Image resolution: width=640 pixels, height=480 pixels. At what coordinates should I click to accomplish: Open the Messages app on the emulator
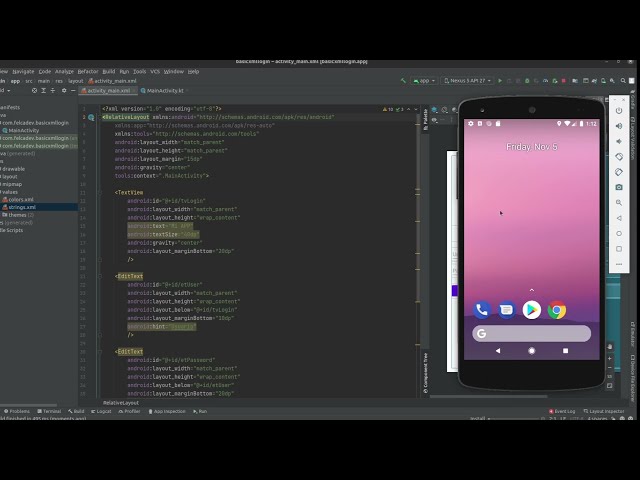click(507, 310)
